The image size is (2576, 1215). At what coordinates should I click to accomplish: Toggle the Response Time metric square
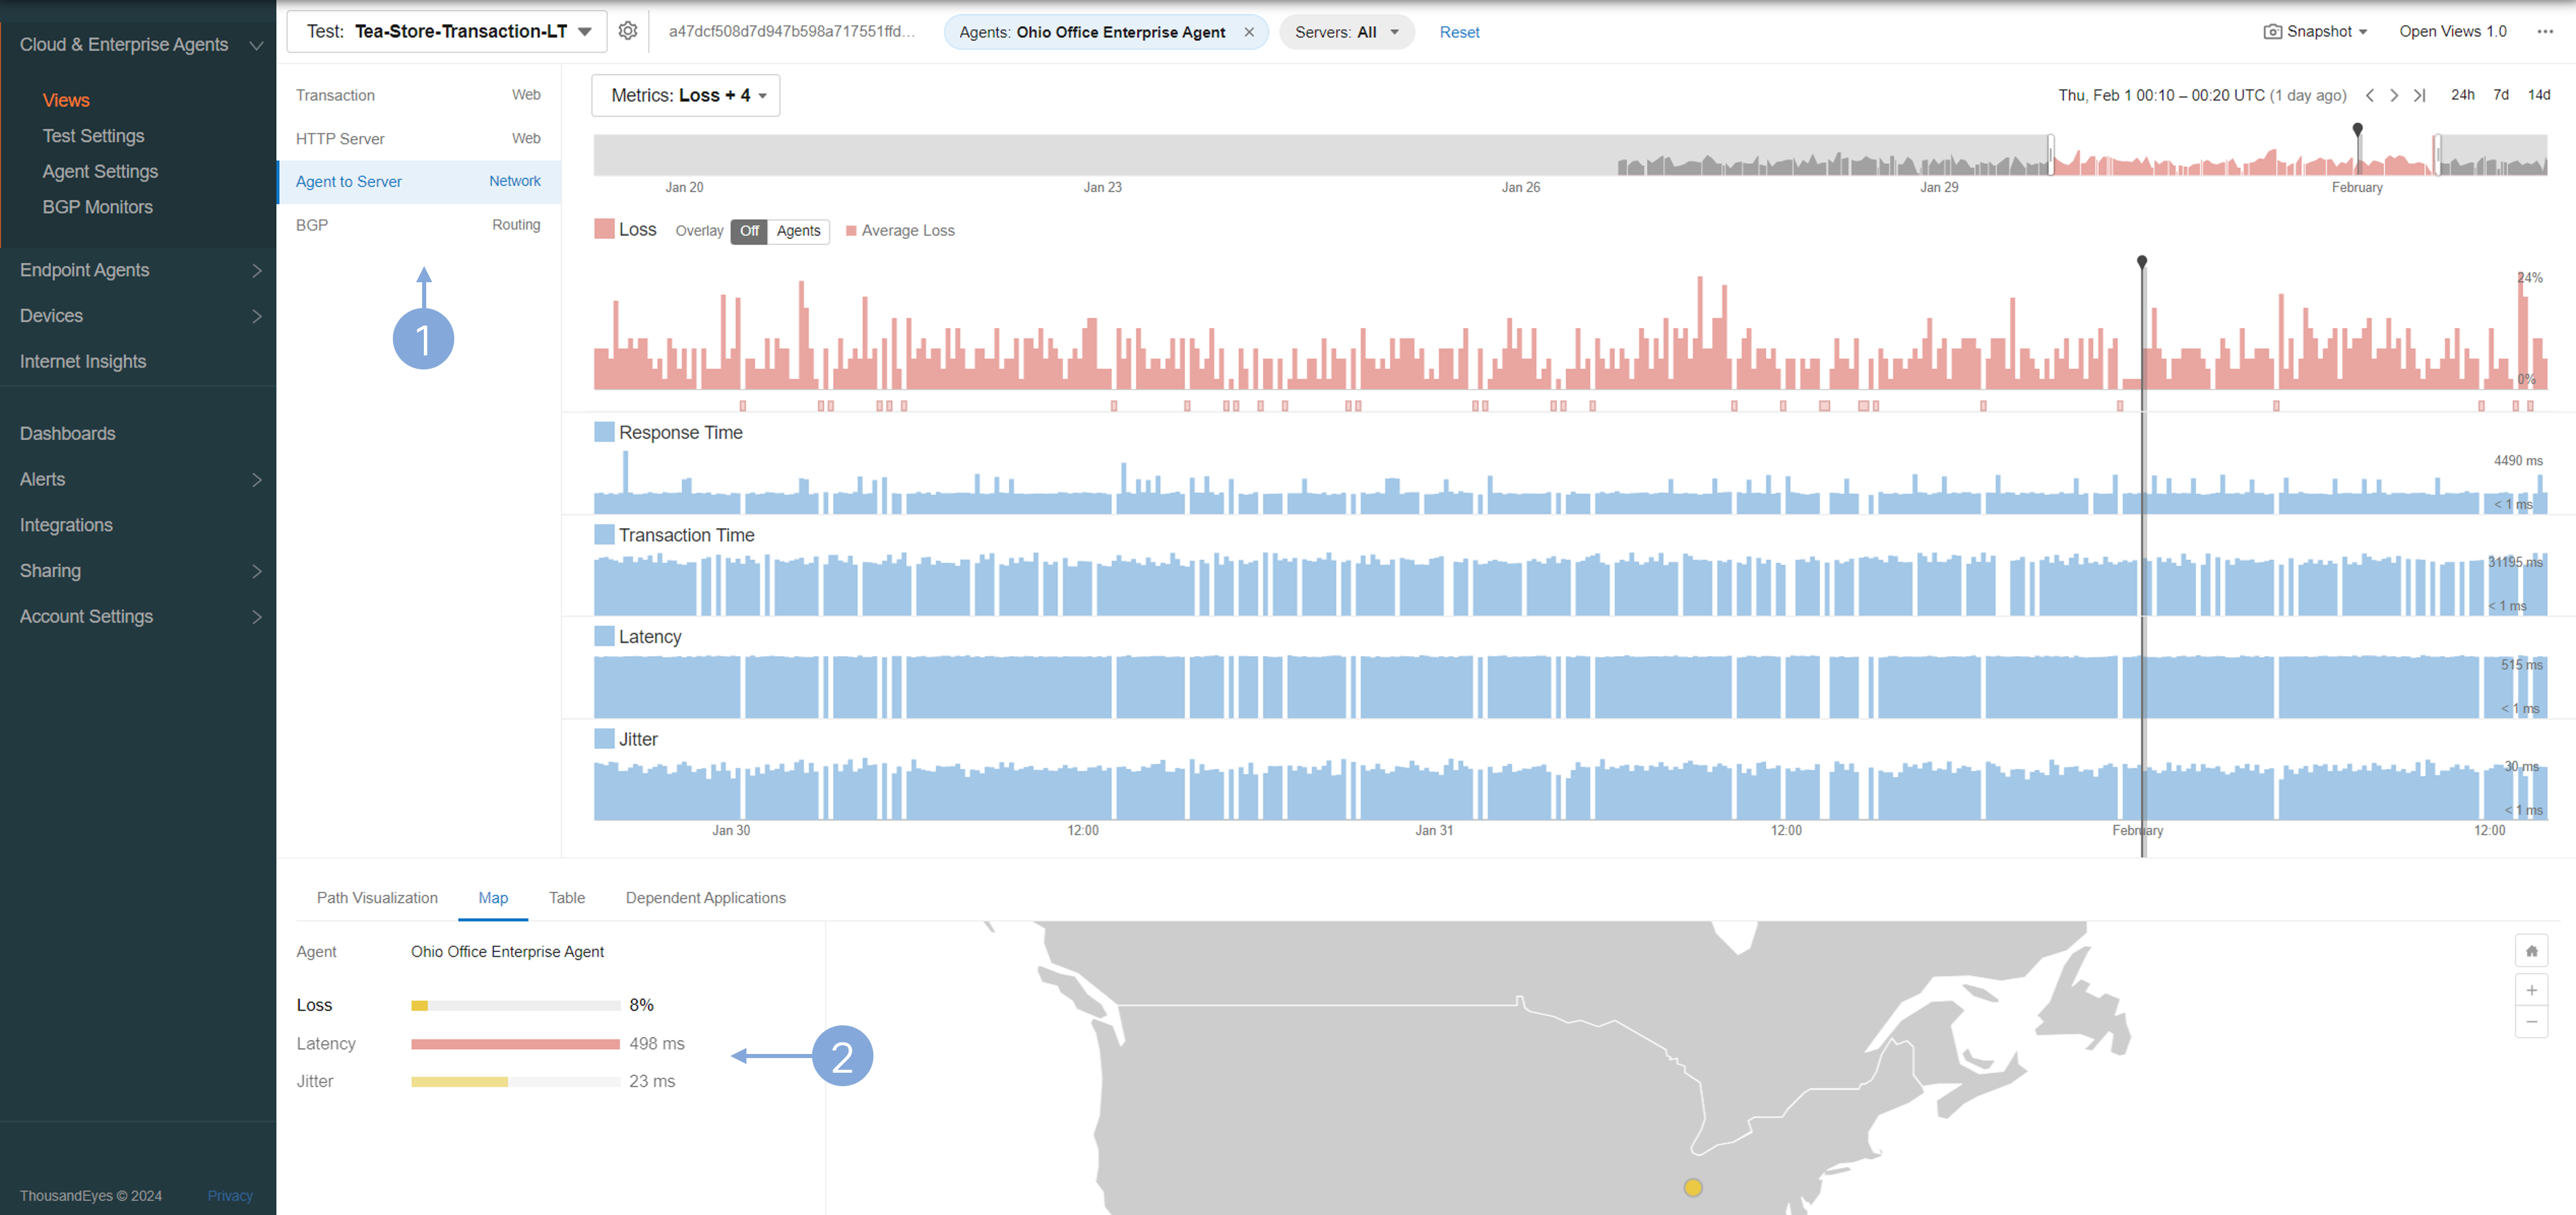[x=604, y=432]
